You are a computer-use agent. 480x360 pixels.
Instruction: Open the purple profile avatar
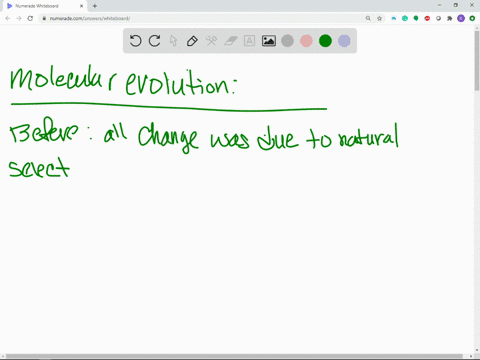[461, 18]
